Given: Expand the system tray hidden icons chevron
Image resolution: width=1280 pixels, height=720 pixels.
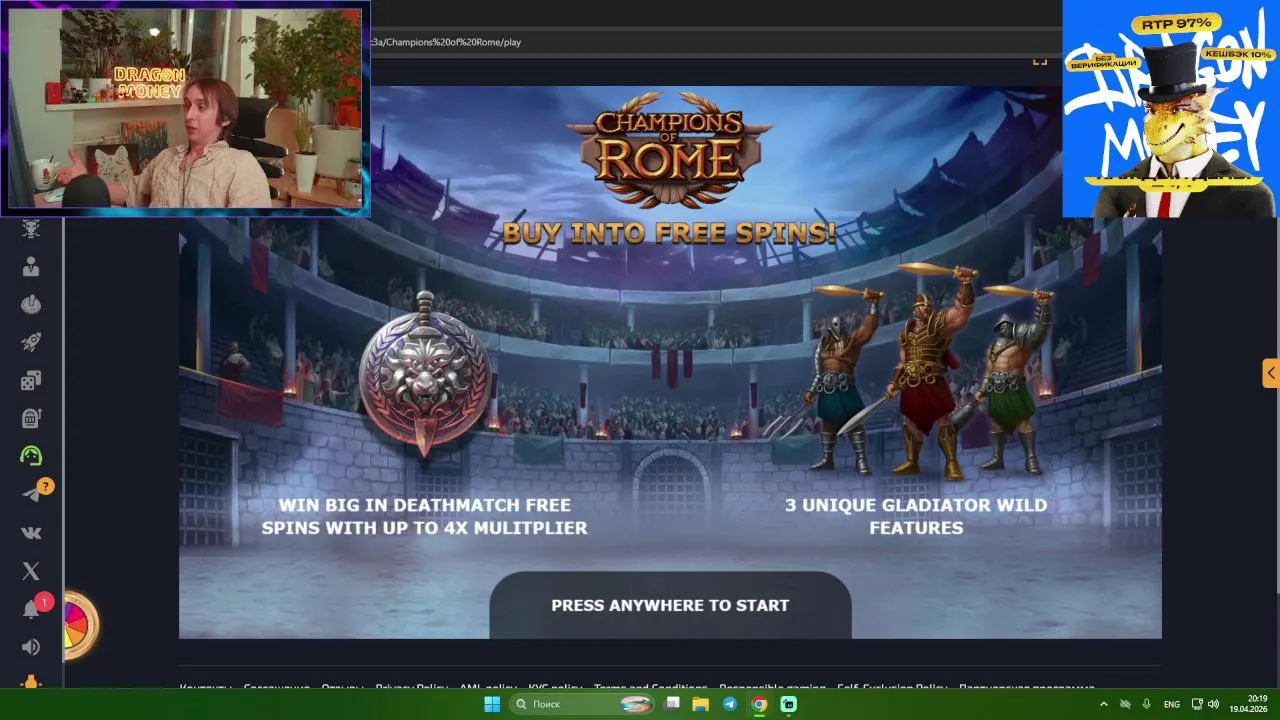Looking at the screenshot, I should [1104, 704].
